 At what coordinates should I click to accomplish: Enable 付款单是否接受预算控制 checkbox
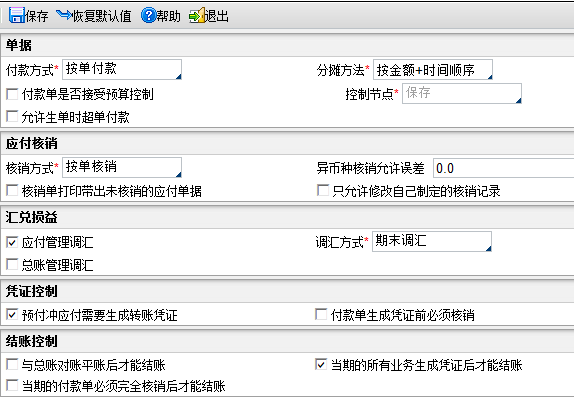[12, 94]
